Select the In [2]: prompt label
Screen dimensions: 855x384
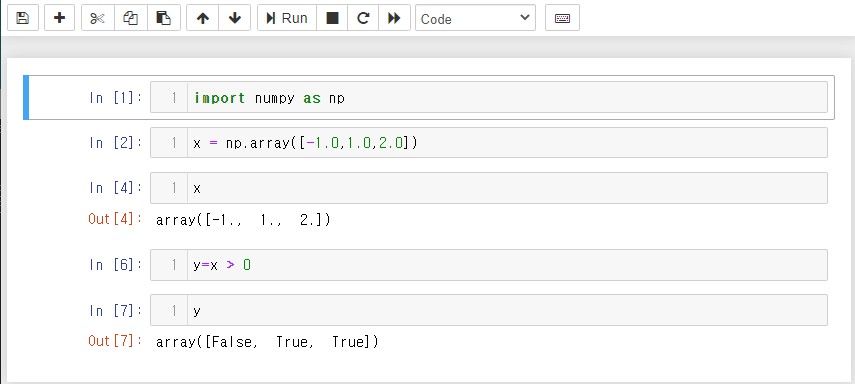click(x=116, y=143)
